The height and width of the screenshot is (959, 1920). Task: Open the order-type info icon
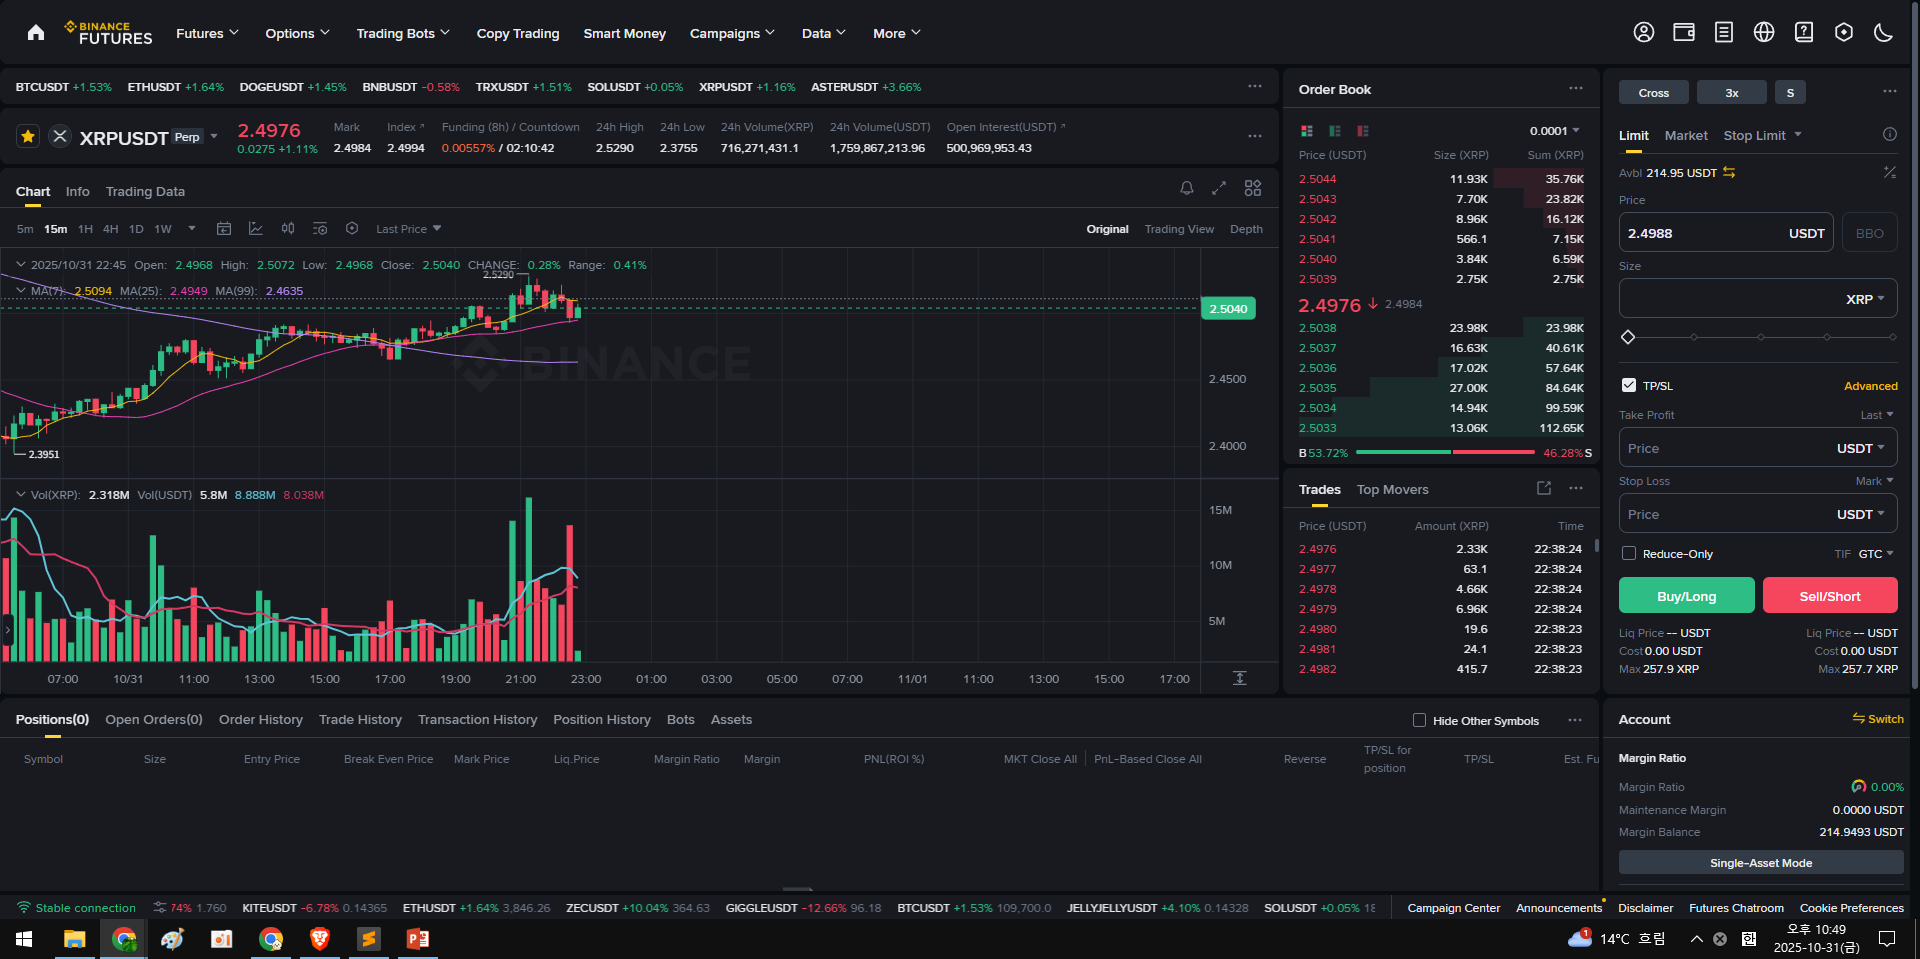[x=1890, y=134]
